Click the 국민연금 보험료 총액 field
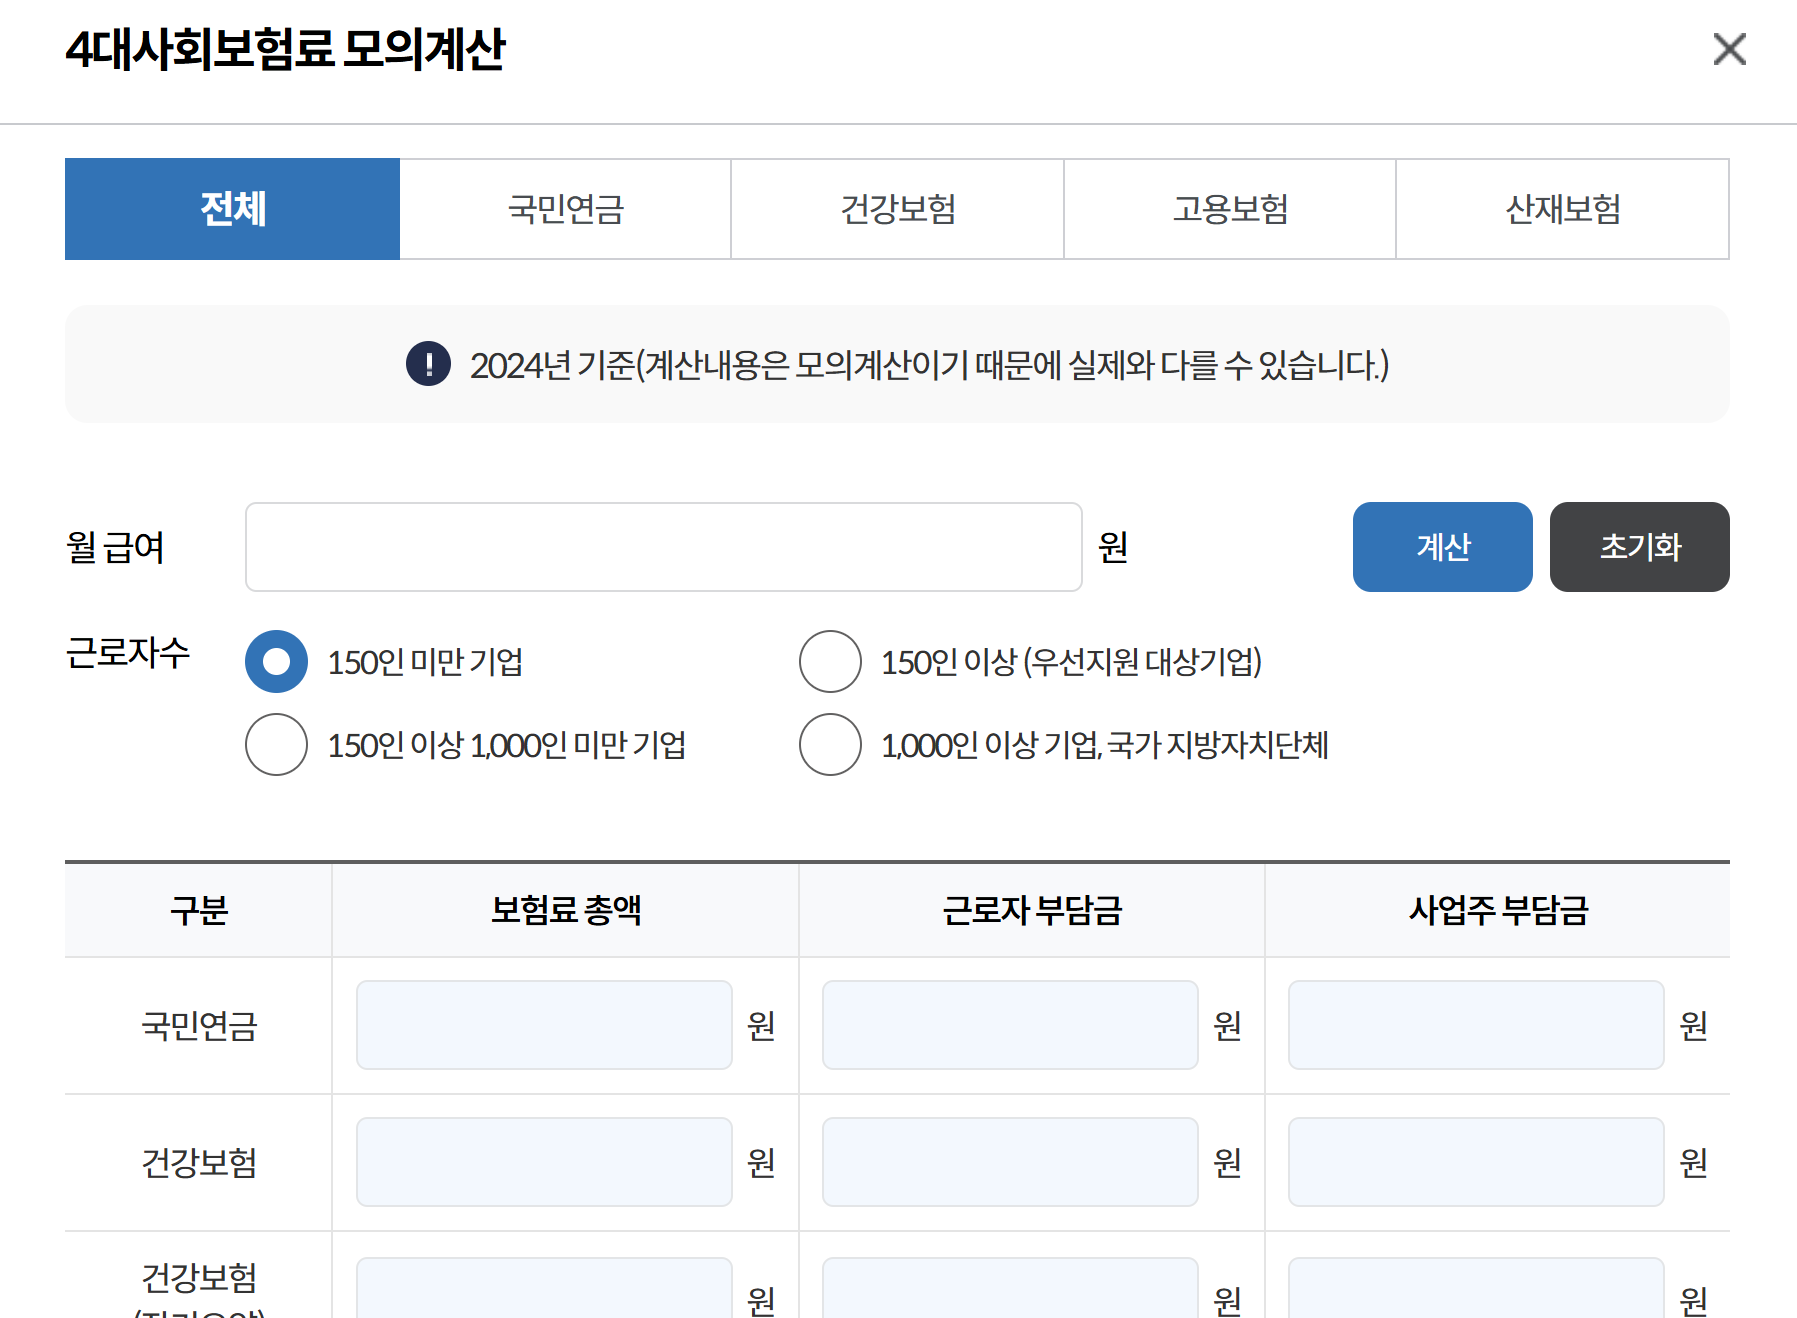The height and width of the screenshot is (1318, 1797). tap(544, 1025)
